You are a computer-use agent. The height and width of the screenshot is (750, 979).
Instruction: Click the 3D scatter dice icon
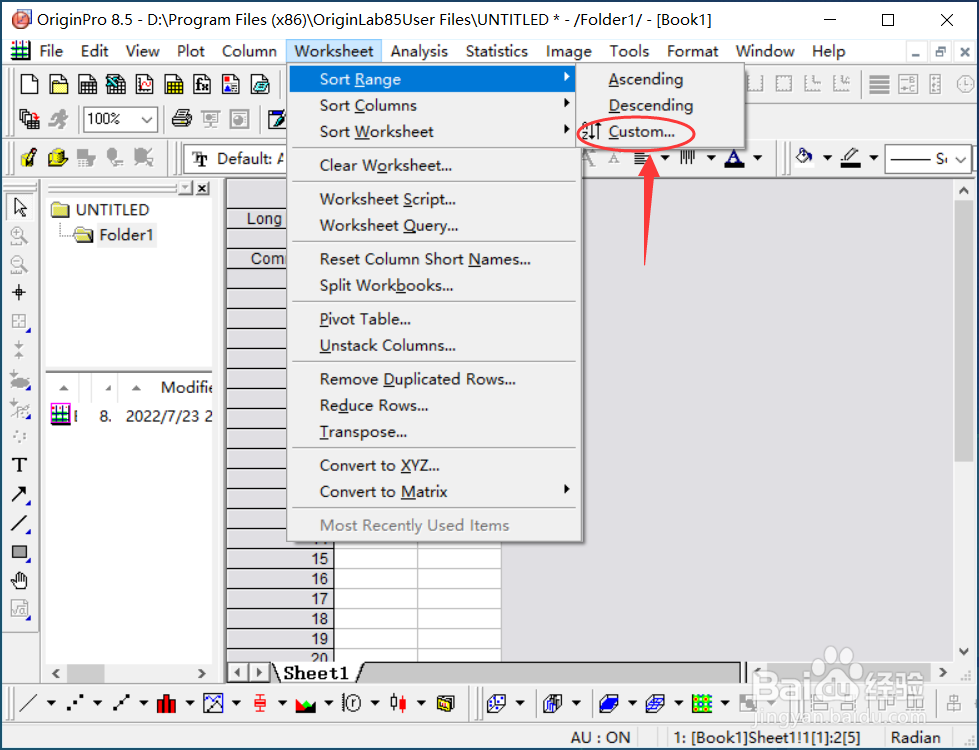[496, 703]
